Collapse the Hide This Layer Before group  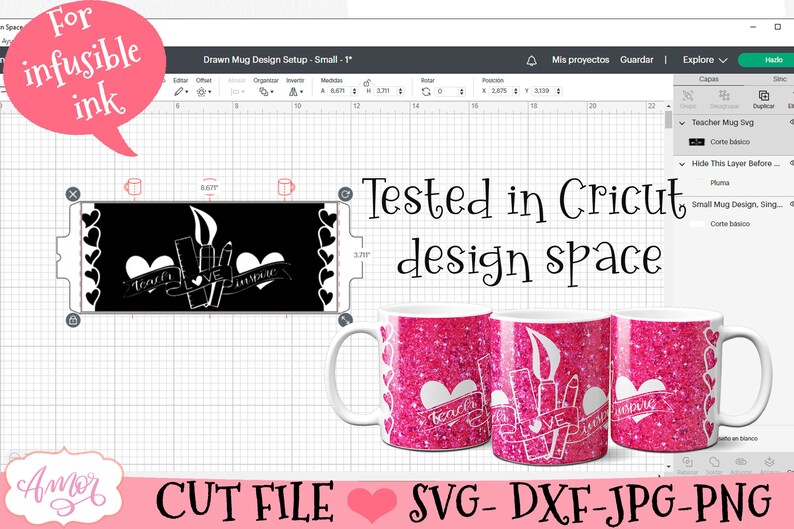[682, 164]
